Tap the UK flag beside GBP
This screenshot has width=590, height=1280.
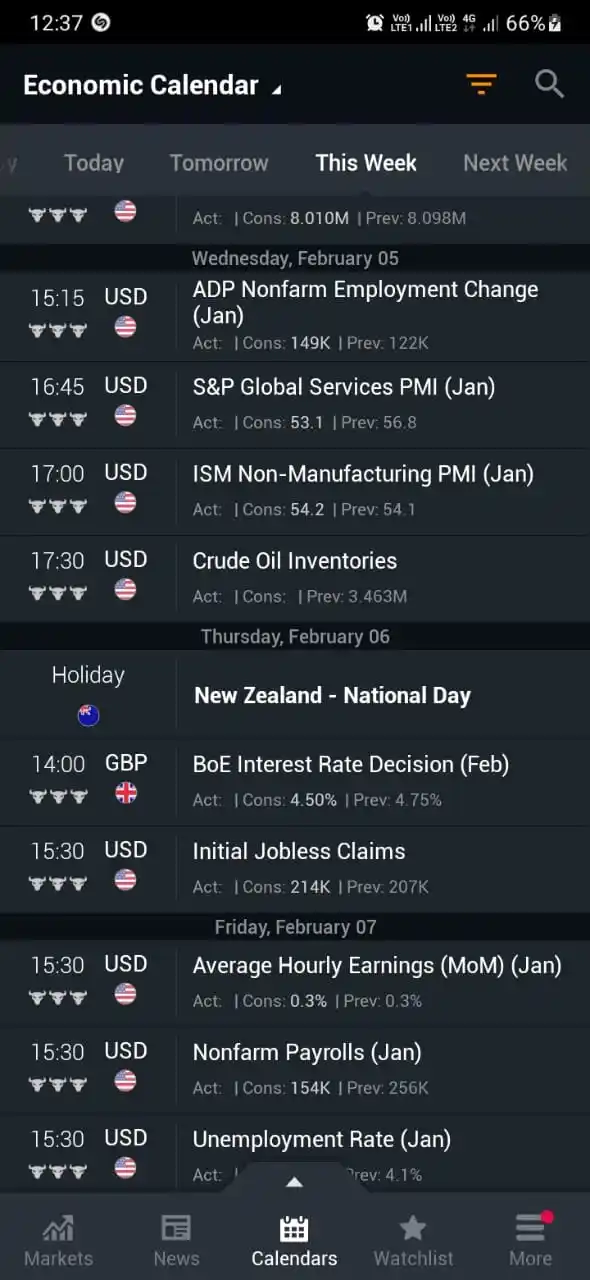click(126, 793)
